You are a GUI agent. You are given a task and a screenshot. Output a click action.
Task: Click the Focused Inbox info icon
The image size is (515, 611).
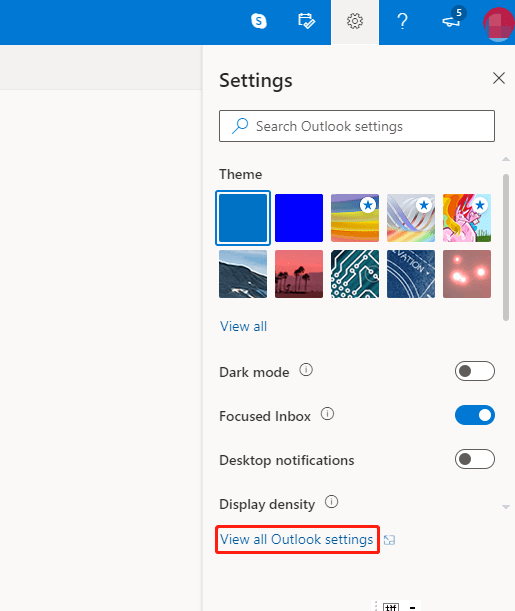click(x=327, y=413)
